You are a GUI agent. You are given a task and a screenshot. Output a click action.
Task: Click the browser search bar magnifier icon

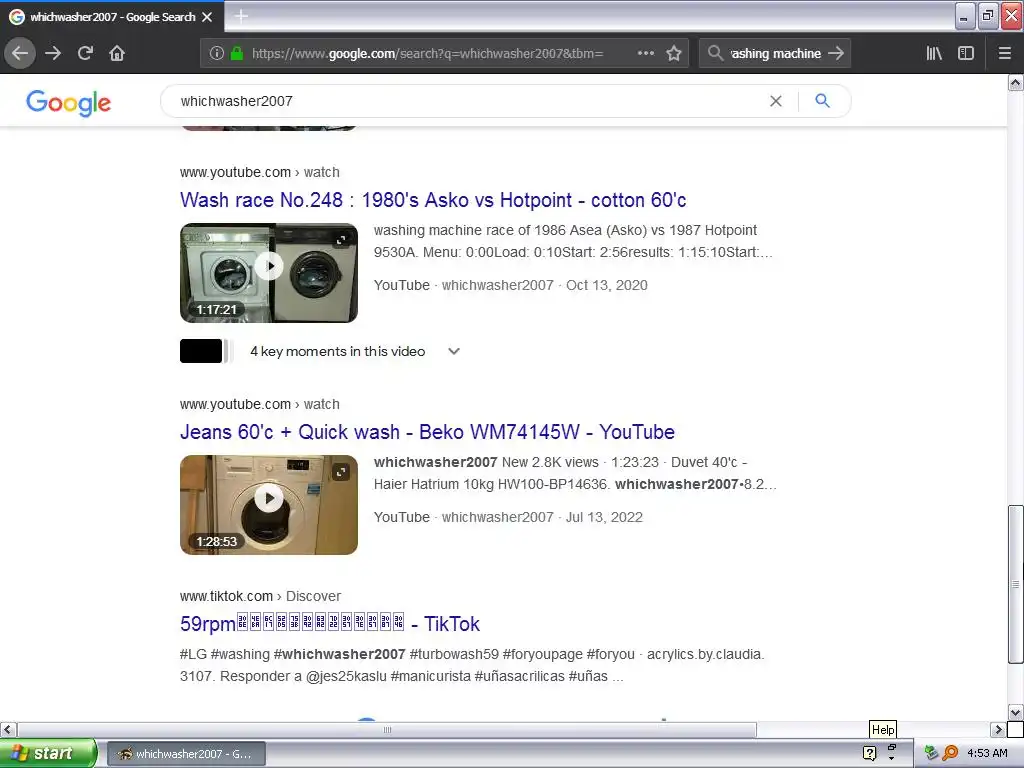(x=716, y=53)
